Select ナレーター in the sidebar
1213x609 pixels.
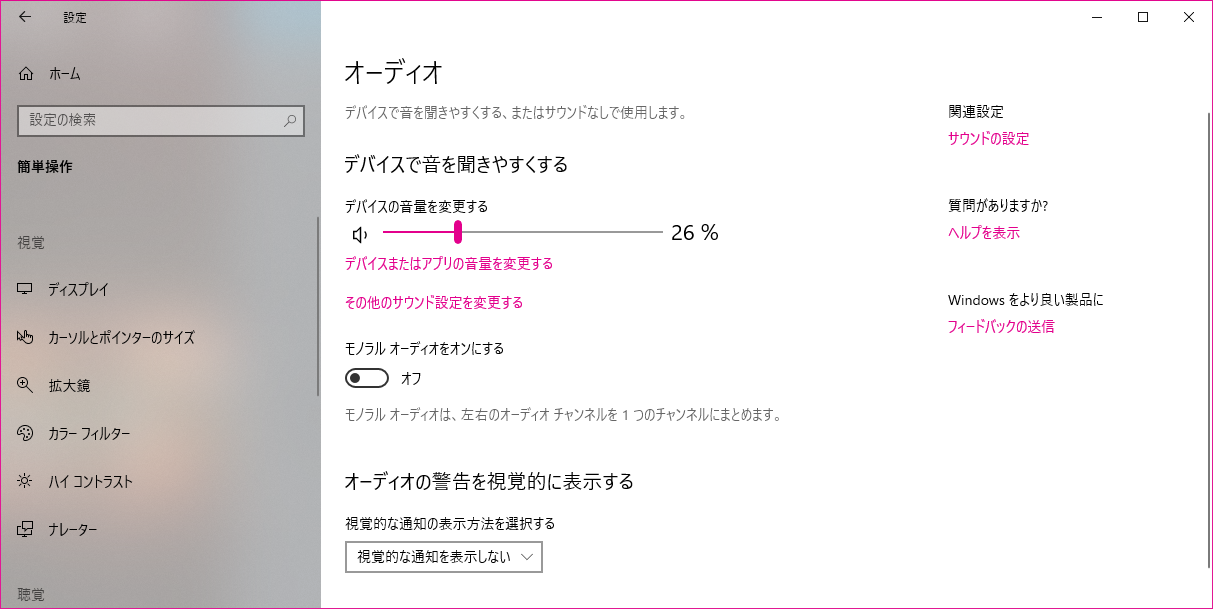pyautogui.click(x=73, y=530)
